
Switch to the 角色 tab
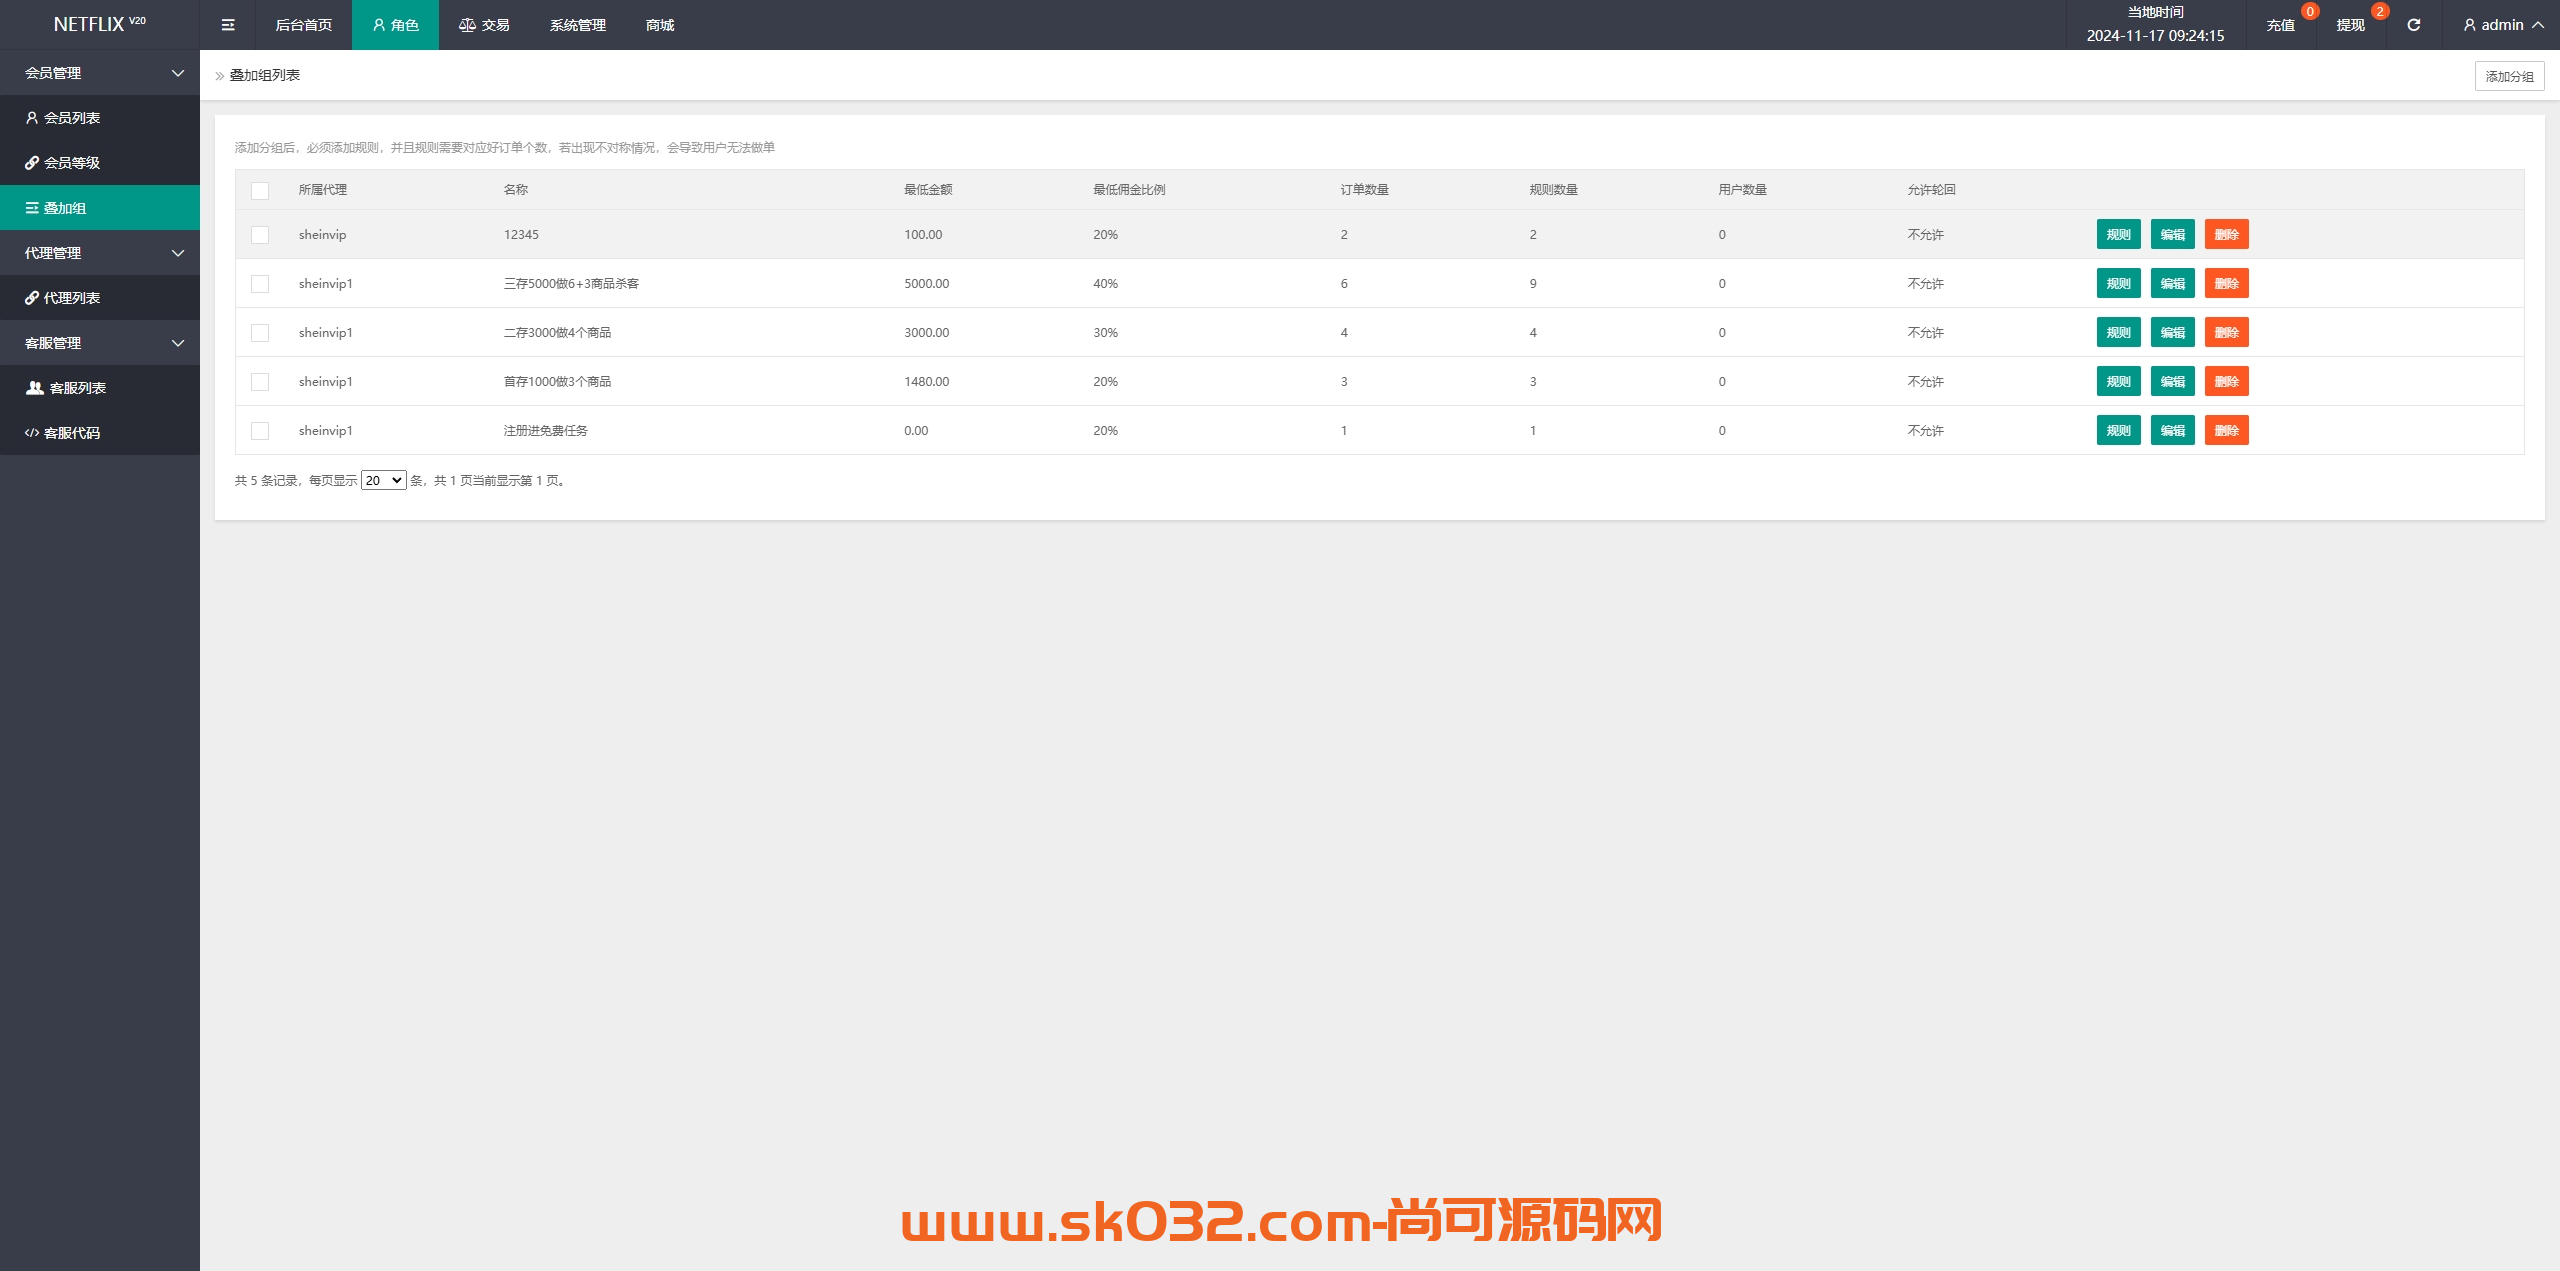coord(395,25)
